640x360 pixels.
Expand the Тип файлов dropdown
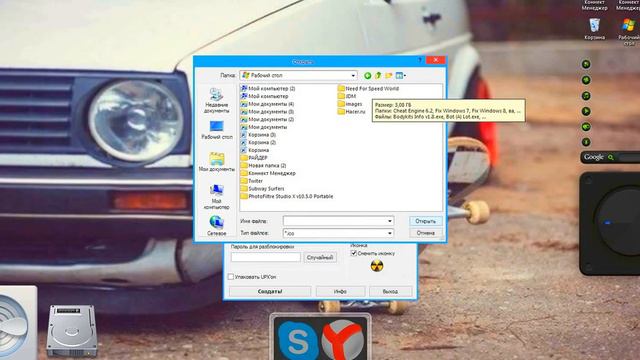pyautogui.click(x=390, y=233)
